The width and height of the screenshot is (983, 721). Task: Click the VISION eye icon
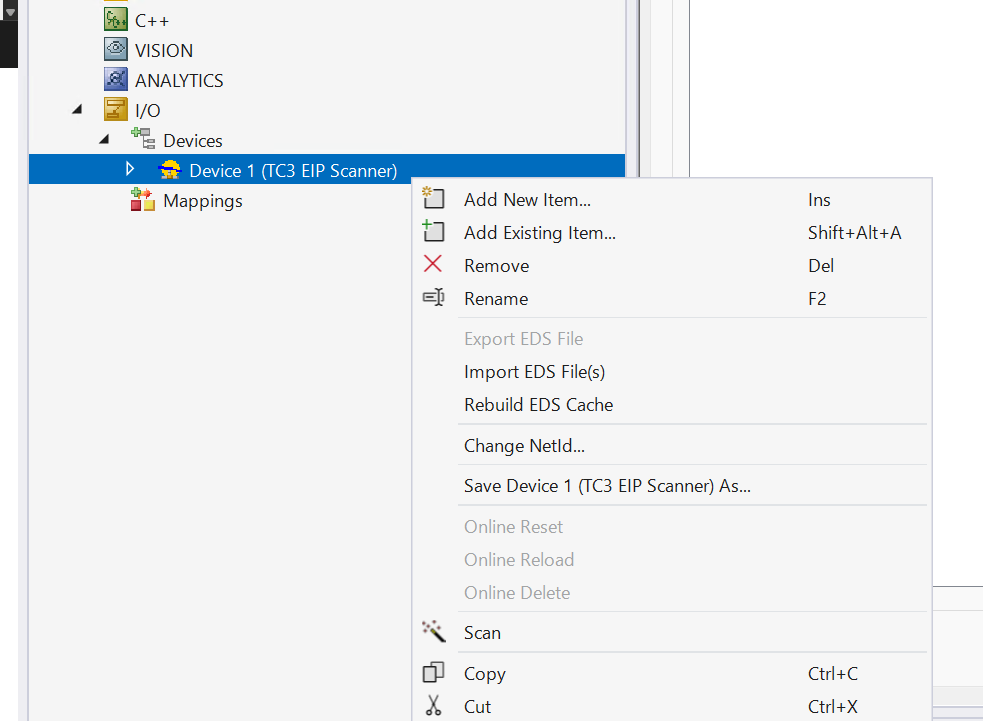[116, 50]
